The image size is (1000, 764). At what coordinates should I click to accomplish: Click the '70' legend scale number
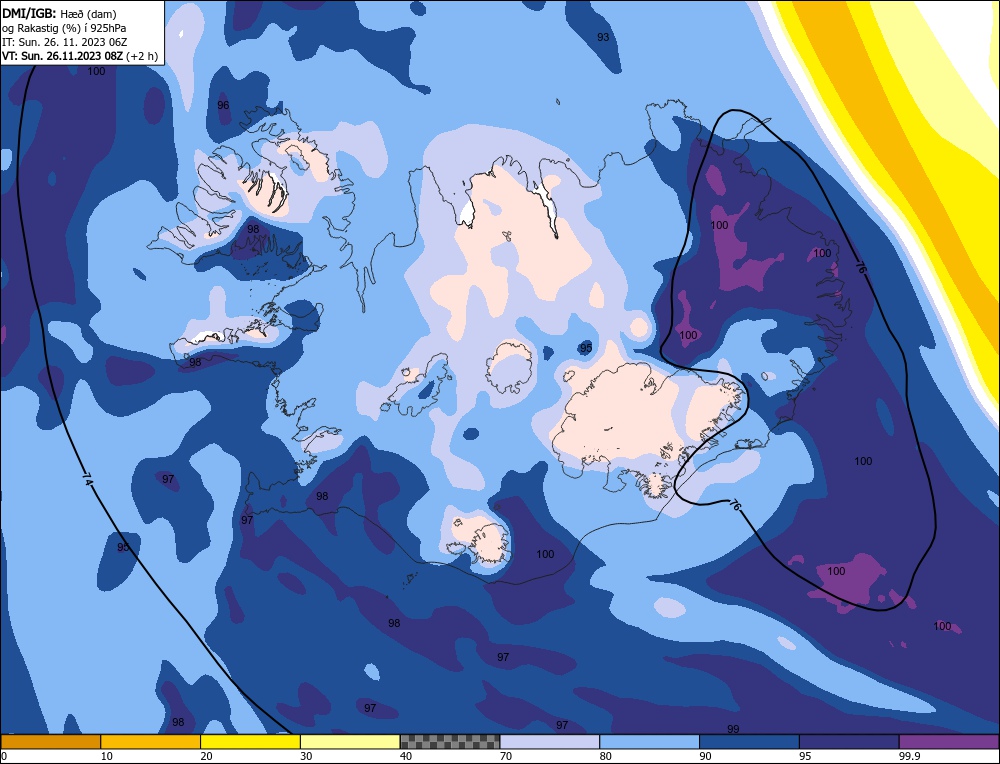point(506,756)
